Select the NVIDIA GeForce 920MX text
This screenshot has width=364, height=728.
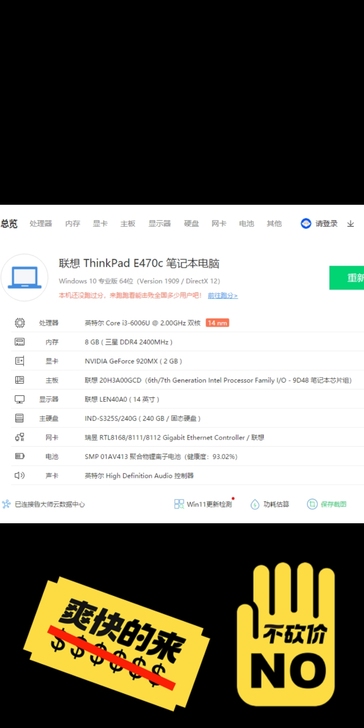coord(133,361)
